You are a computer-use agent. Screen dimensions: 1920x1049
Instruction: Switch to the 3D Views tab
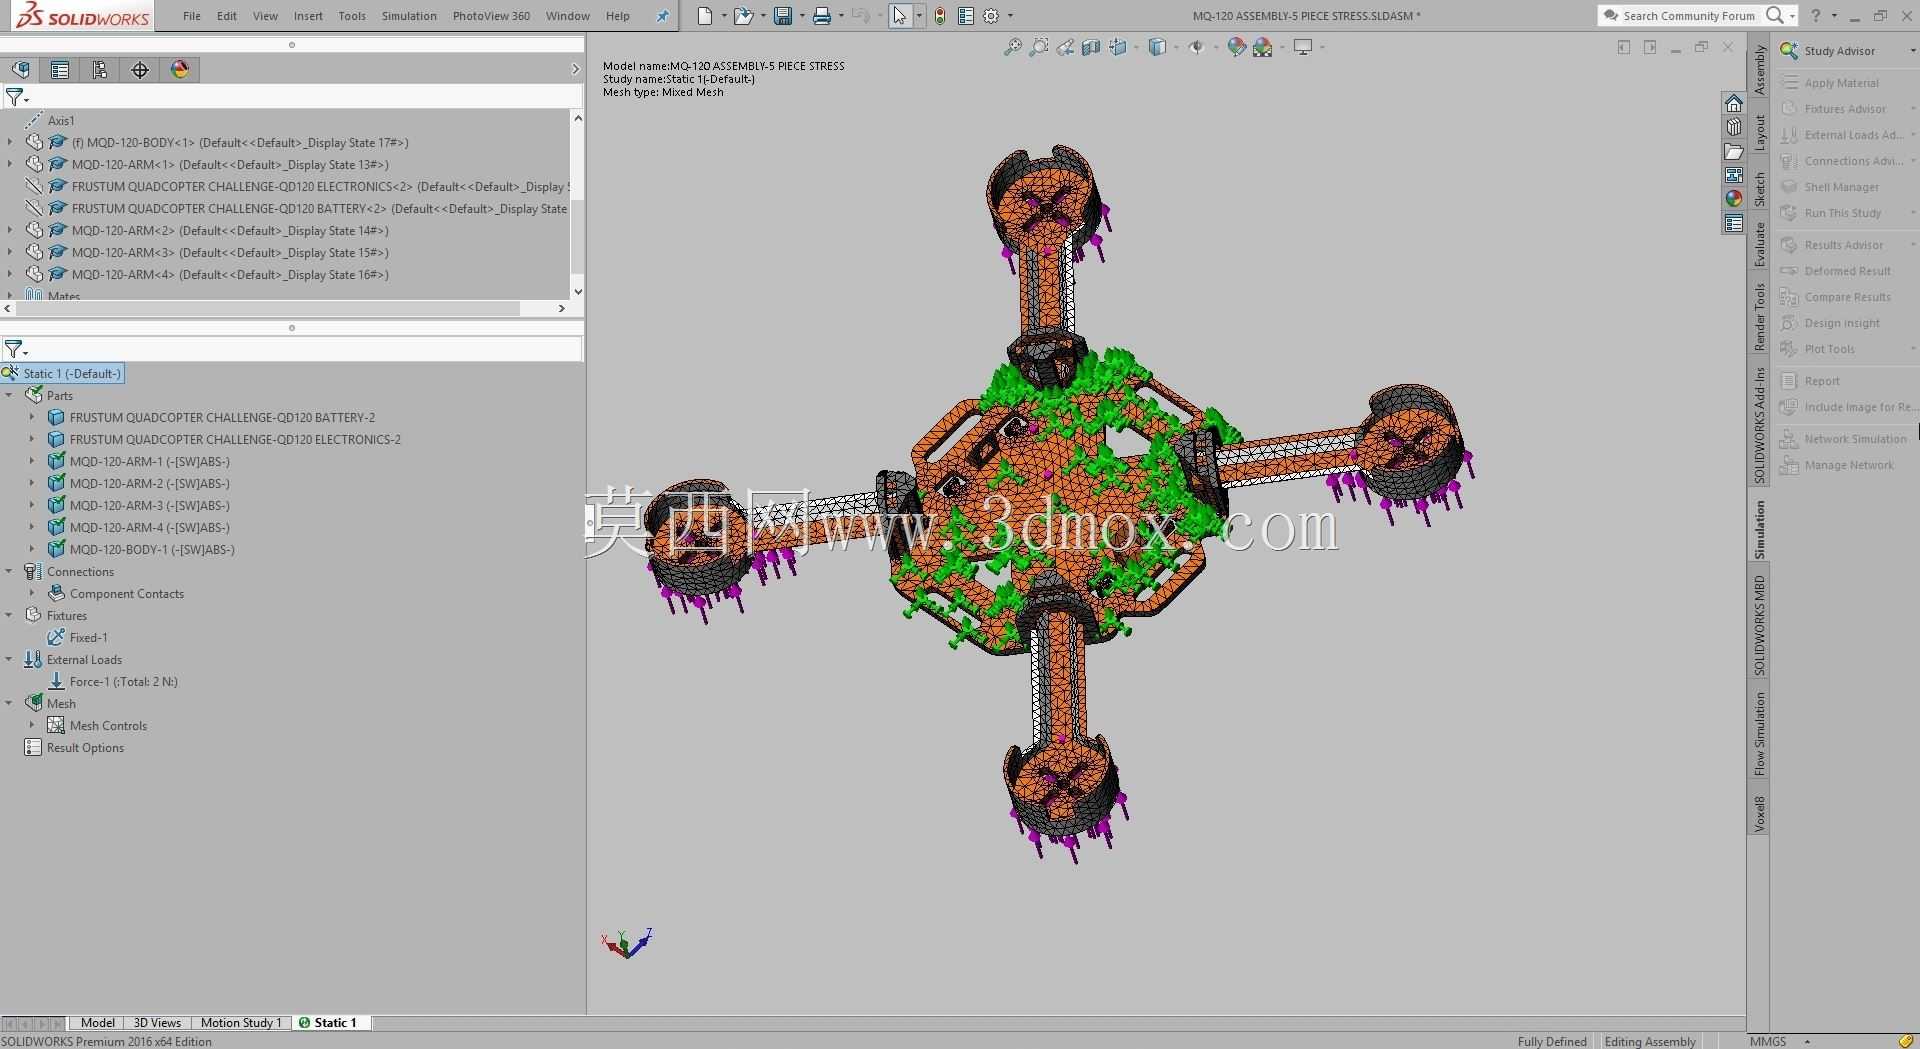click(157, 1022)
